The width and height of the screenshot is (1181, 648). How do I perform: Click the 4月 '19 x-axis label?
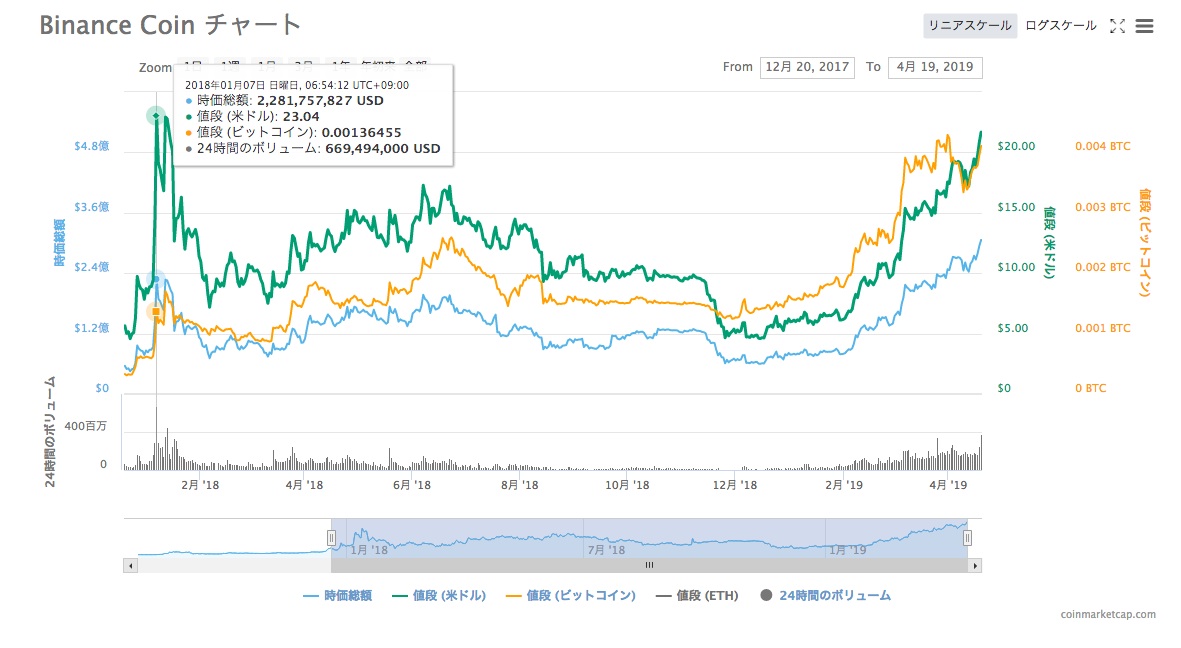tap(948, 485)
